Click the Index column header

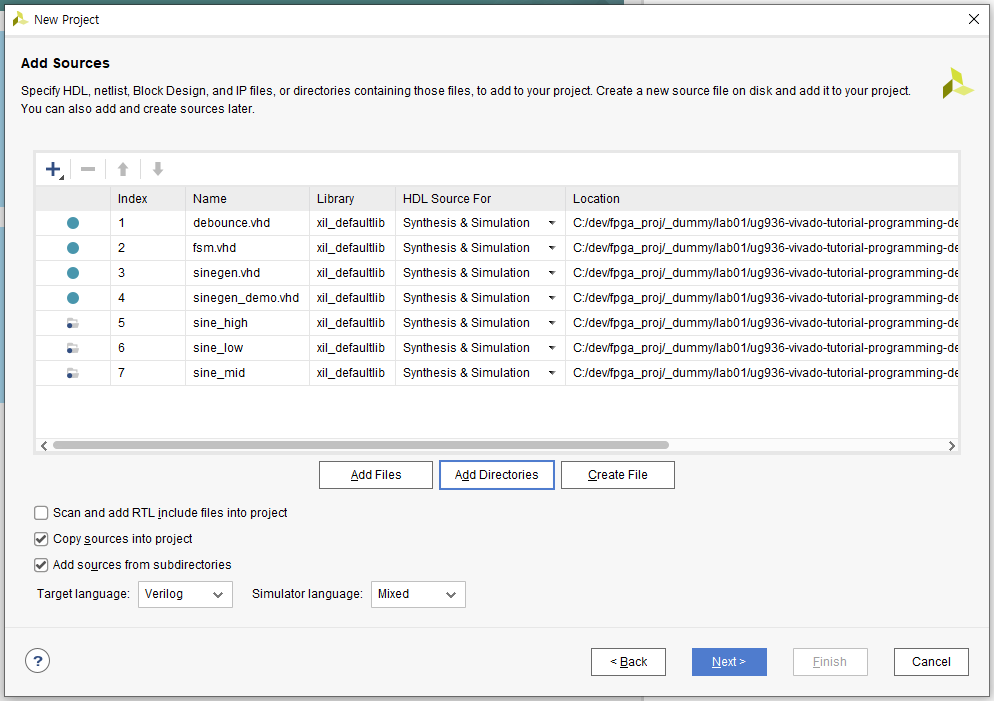pyautogui.click(x=148, y=198)
